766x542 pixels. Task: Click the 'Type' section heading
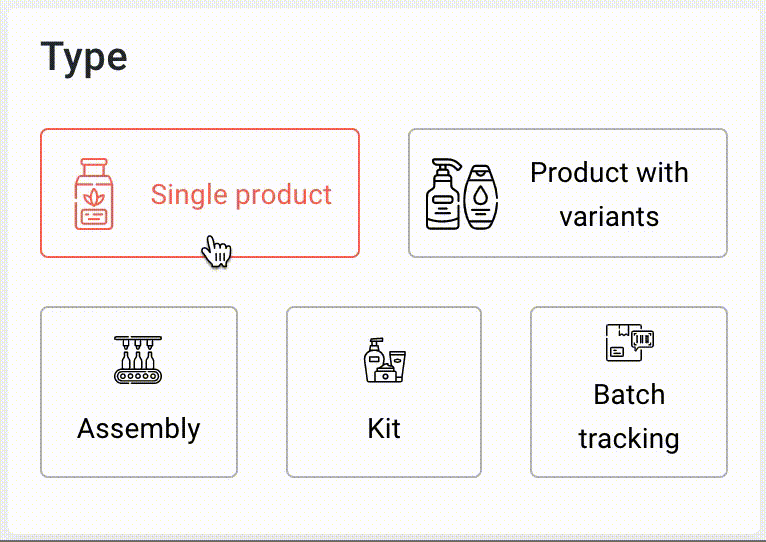[84, 58]
